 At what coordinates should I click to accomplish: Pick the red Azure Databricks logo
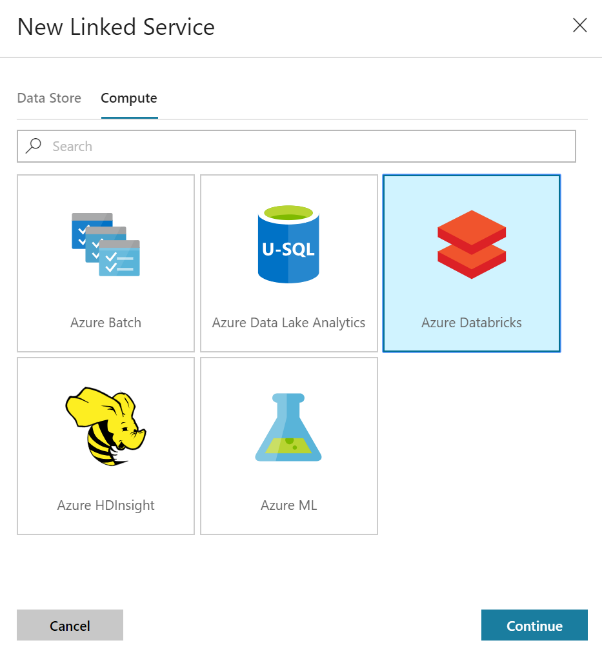tap(472, 244)
